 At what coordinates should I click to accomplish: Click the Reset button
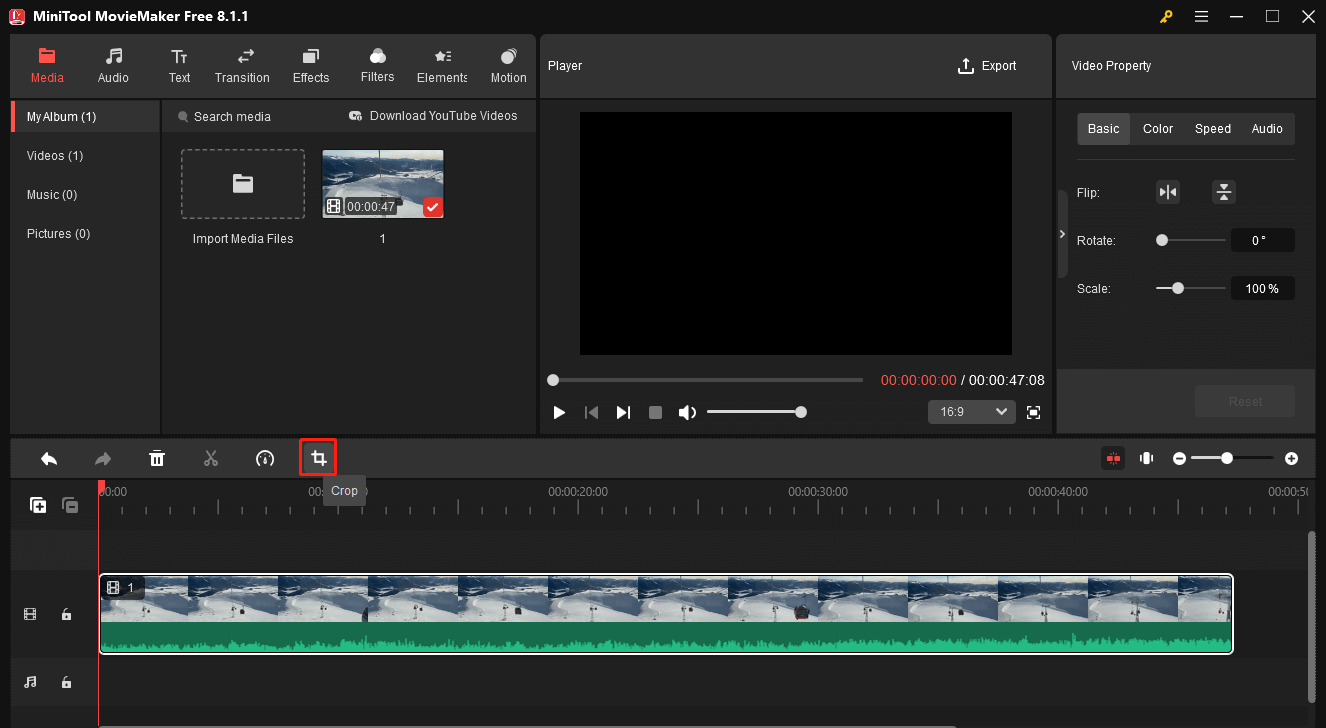(1245, 401)
